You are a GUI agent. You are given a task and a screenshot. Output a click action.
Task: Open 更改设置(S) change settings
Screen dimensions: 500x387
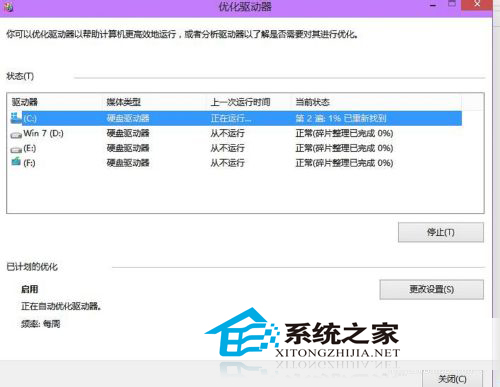click(x=431, y=289)
